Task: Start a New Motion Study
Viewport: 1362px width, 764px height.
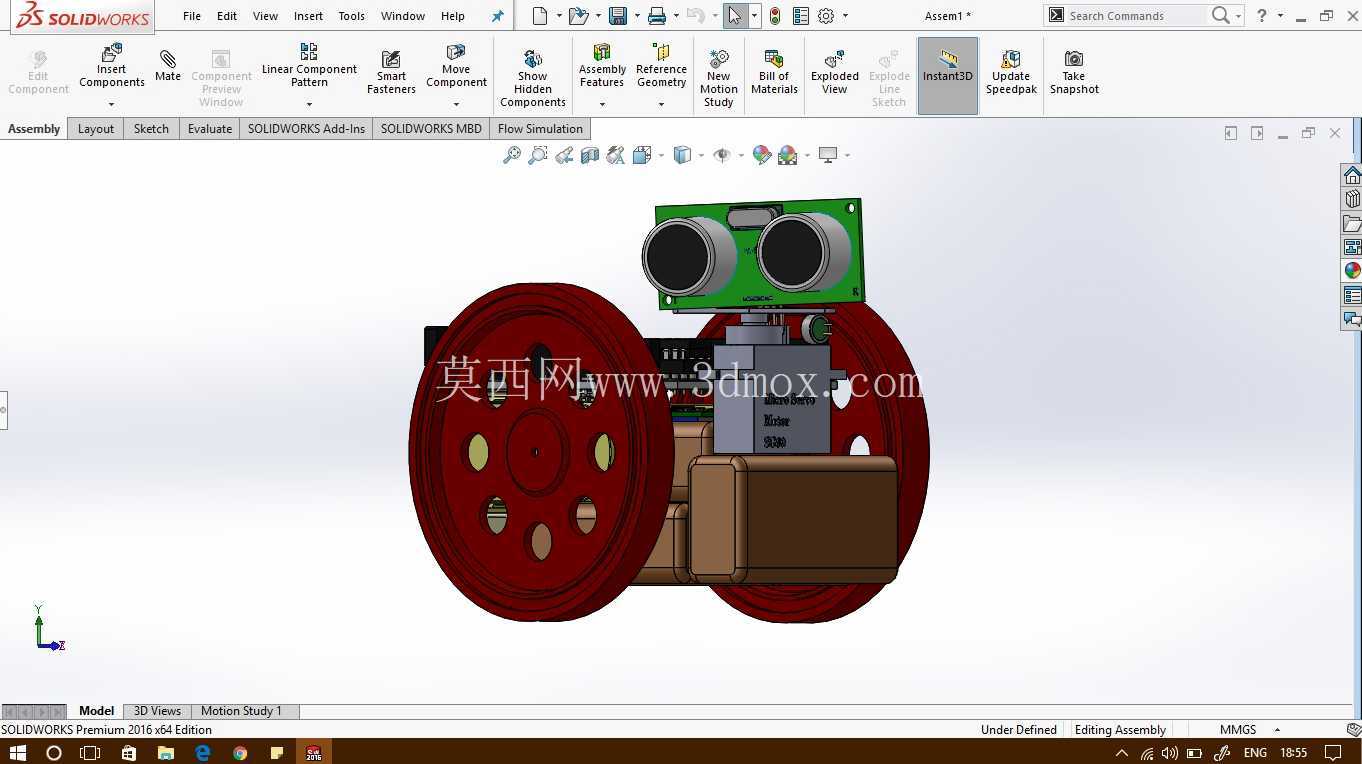Action: point(719,76)
